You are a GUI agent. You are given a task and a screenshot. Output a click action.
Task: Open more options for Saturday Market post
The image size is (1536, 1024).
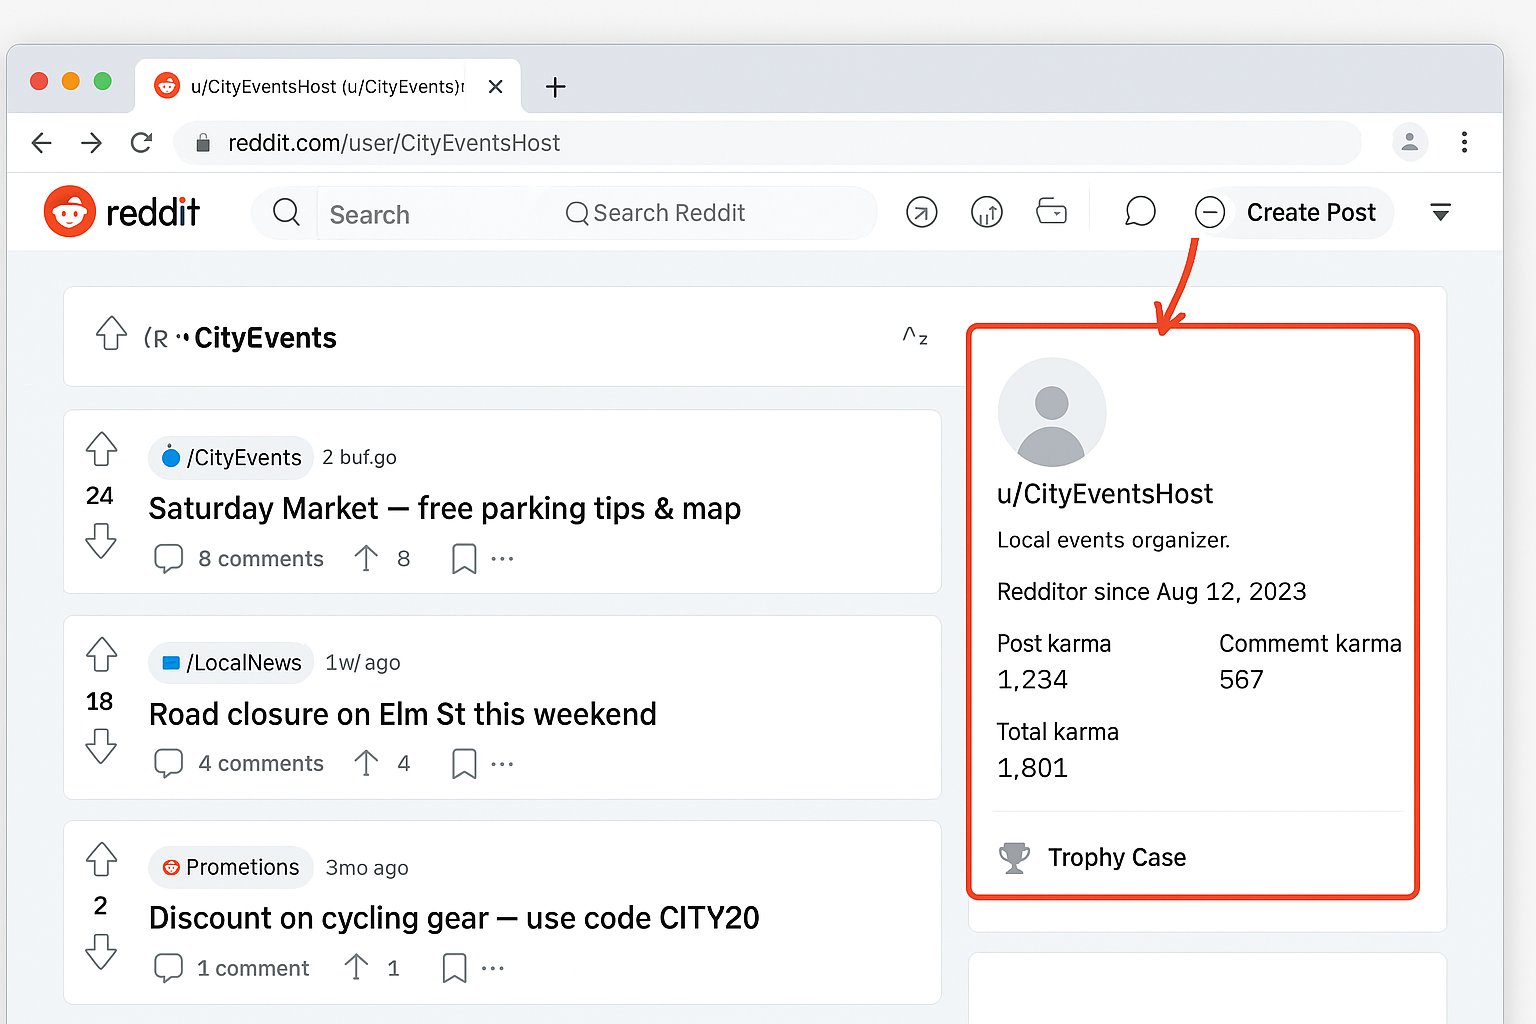(502, 559)
